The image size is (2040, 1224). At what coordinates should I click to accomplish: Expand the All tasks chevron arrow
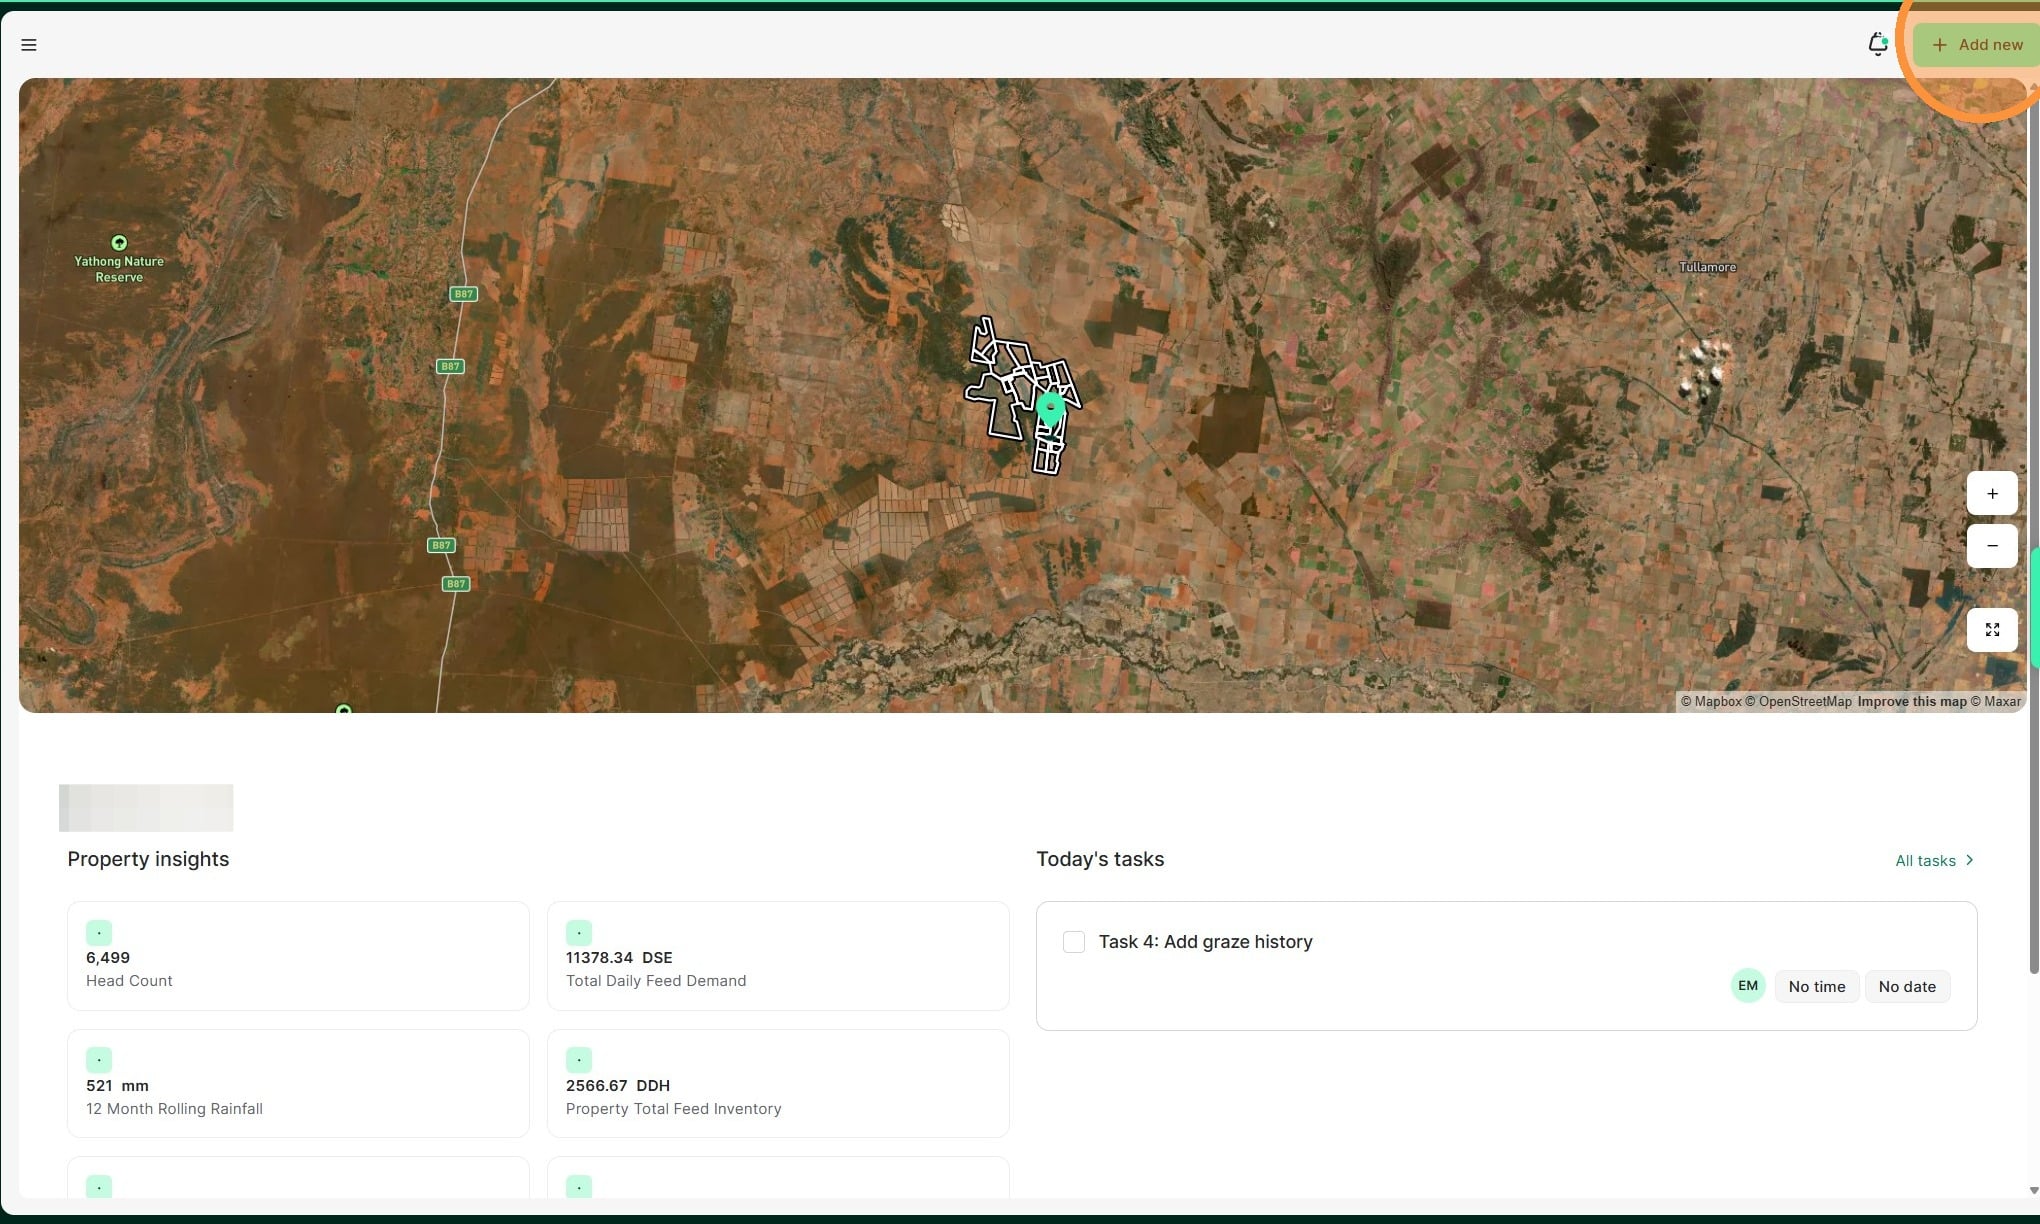click(1969, 860)
